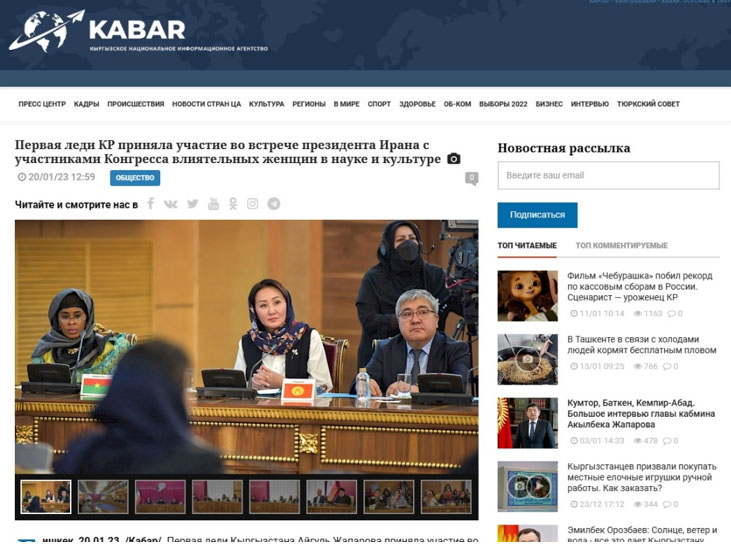
Task: Open the Instagram social icon
Action: tap(252, 204)
